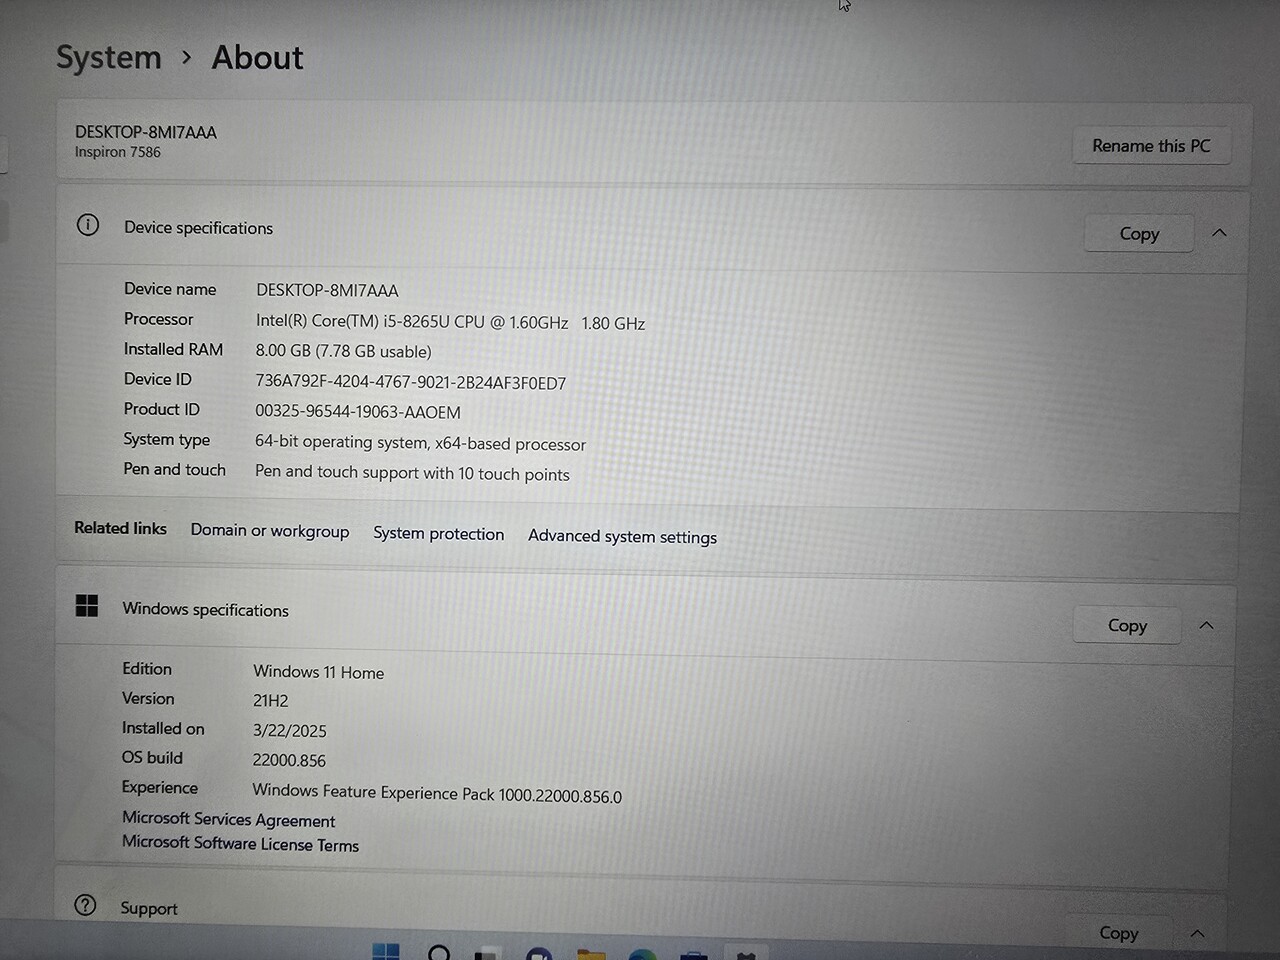
Task: Copy the Device specifications
Action: click(x=1139, y=234)
